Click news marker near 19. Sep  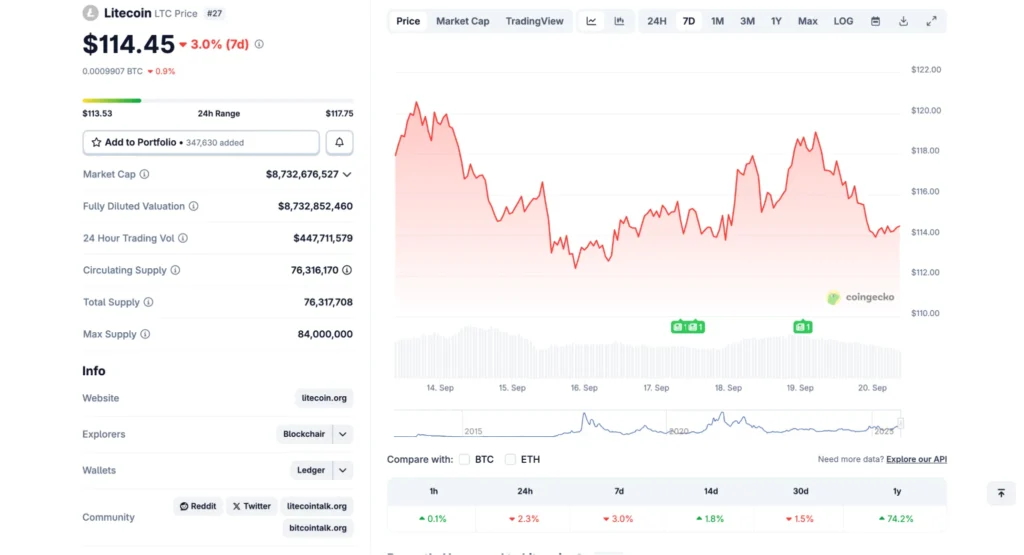tap(803, 326)
